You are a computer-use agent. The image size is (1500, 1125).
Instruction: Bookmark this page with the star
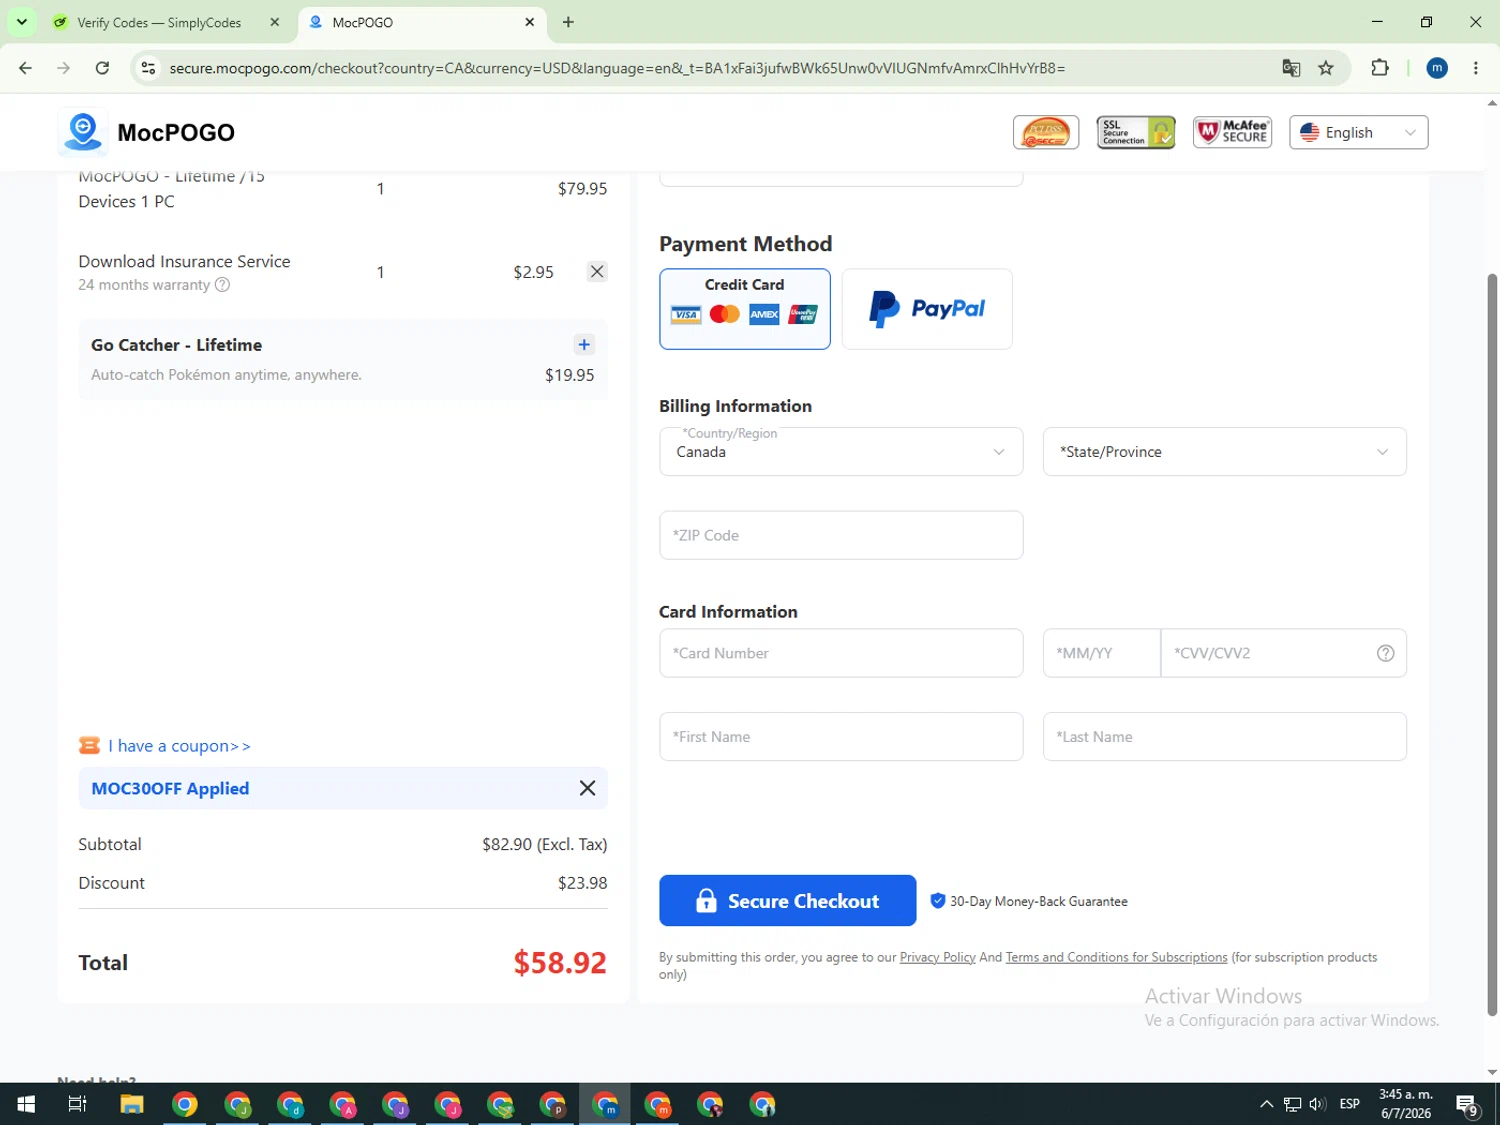click(x=1326, y=68)
